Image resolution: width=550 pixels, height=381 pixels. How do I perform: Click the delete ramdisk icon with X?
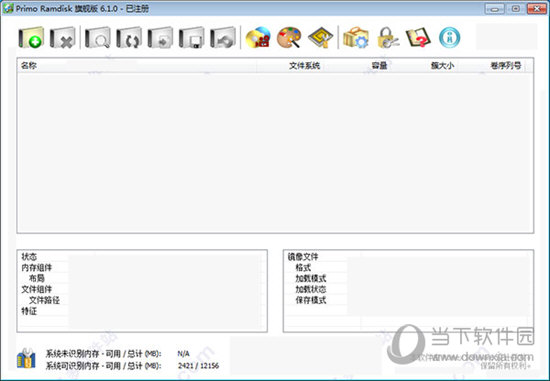pyautogui.click(x=62, y=38)
